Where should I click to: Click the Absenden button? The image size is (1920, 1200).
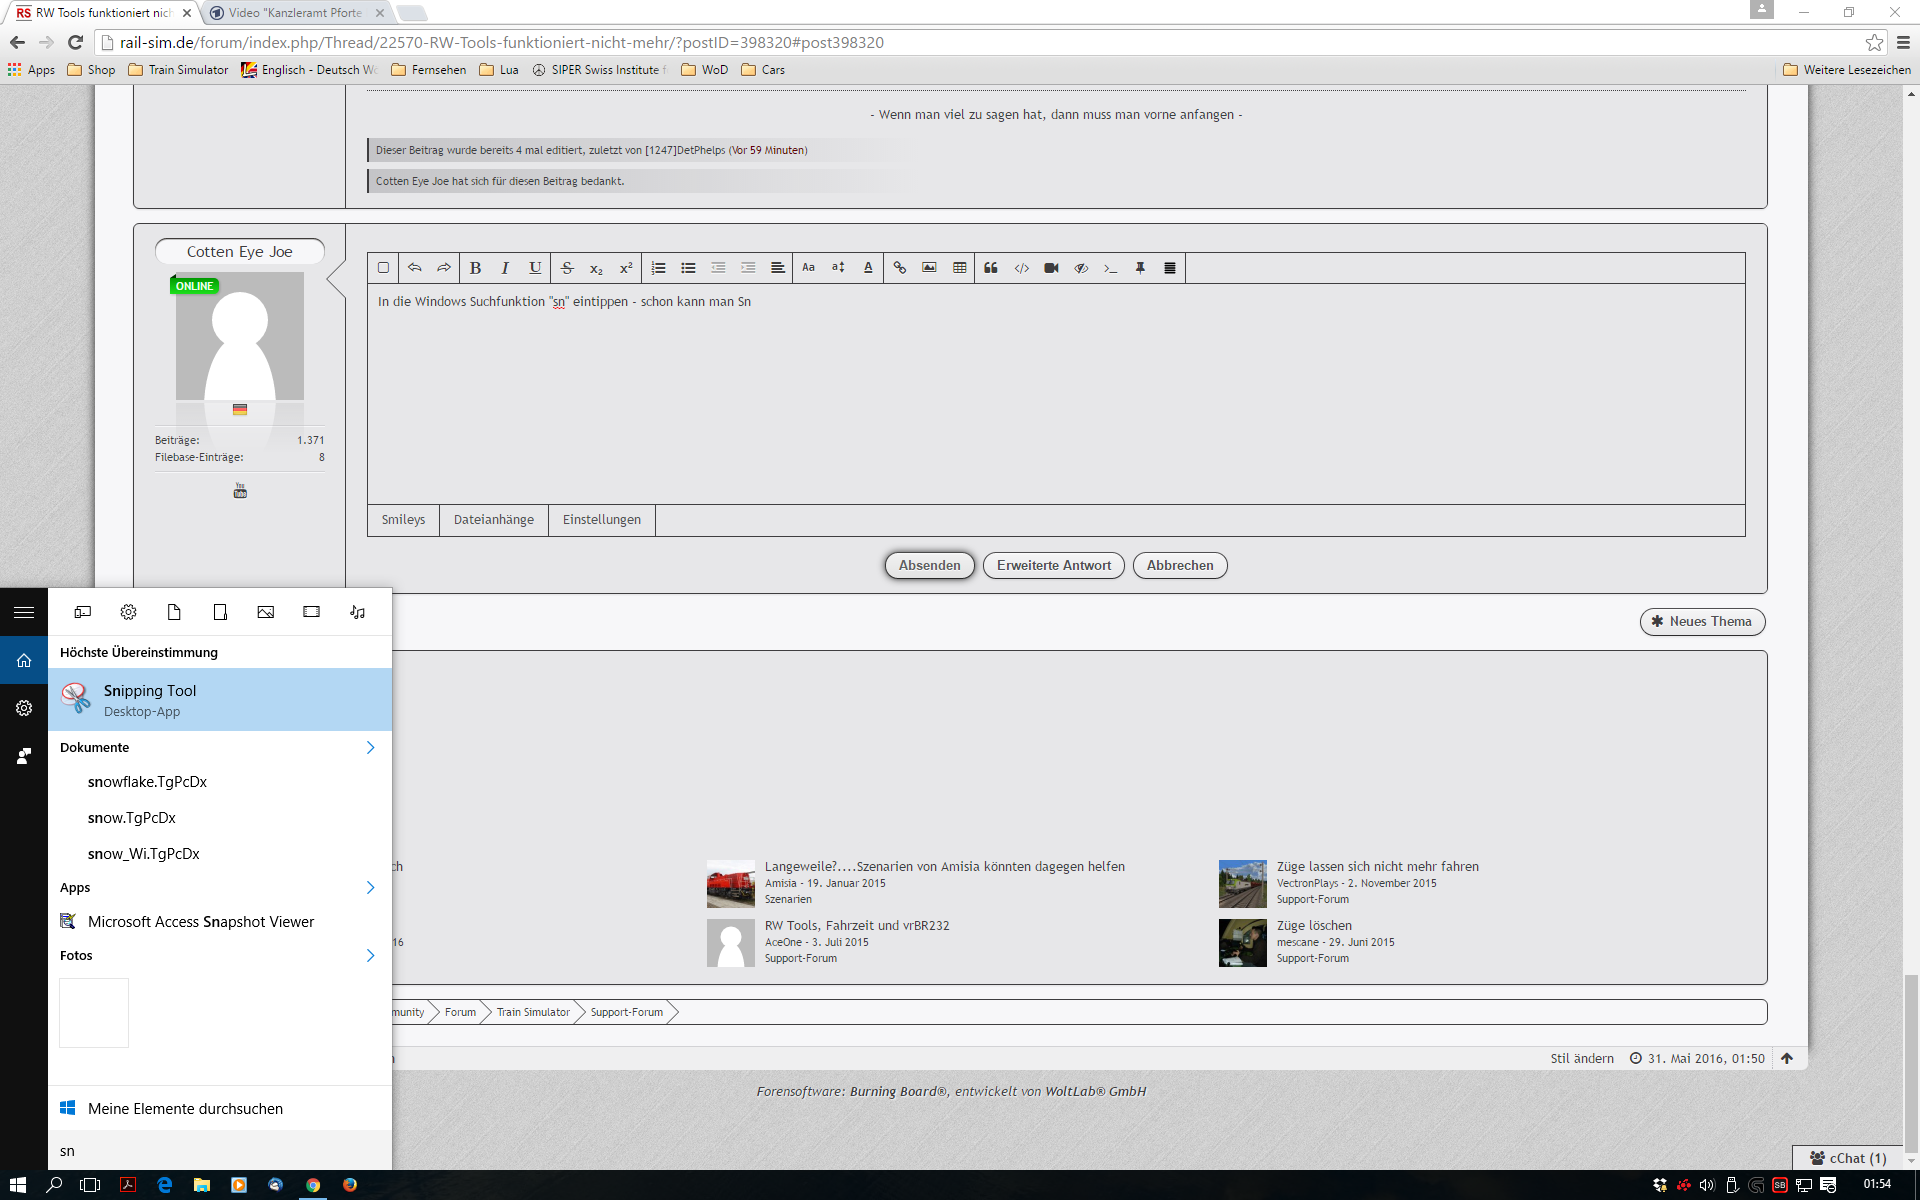pyautogui.click(x=929, y=566)
